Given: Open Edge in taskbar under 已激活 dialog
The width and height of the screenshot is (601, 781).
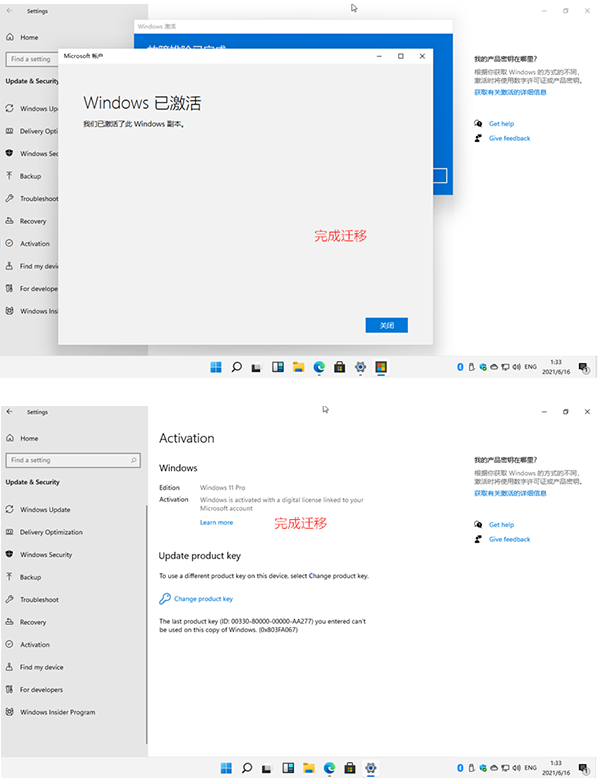Looking at the screenshot, I should point(319,367).
